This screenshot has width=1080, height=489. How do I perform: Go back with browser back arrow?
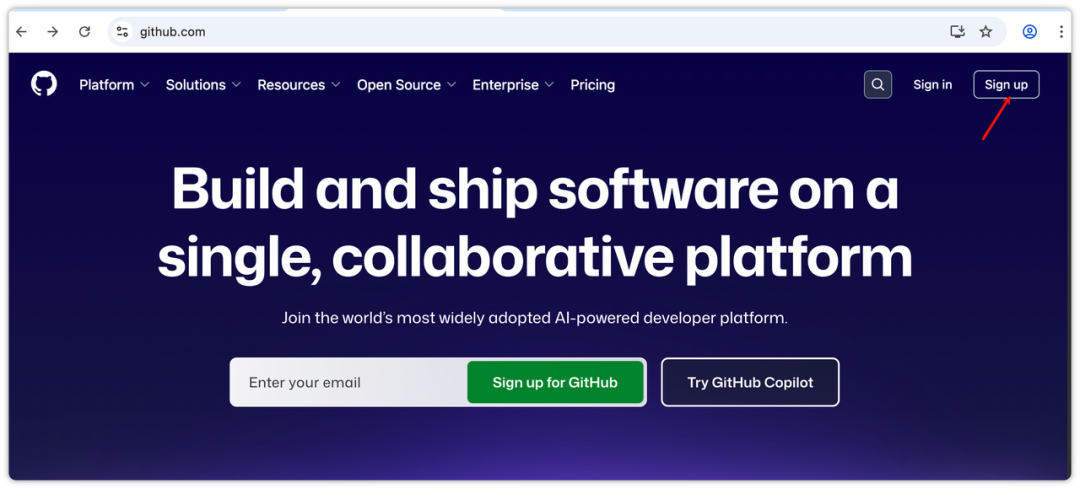21,32
